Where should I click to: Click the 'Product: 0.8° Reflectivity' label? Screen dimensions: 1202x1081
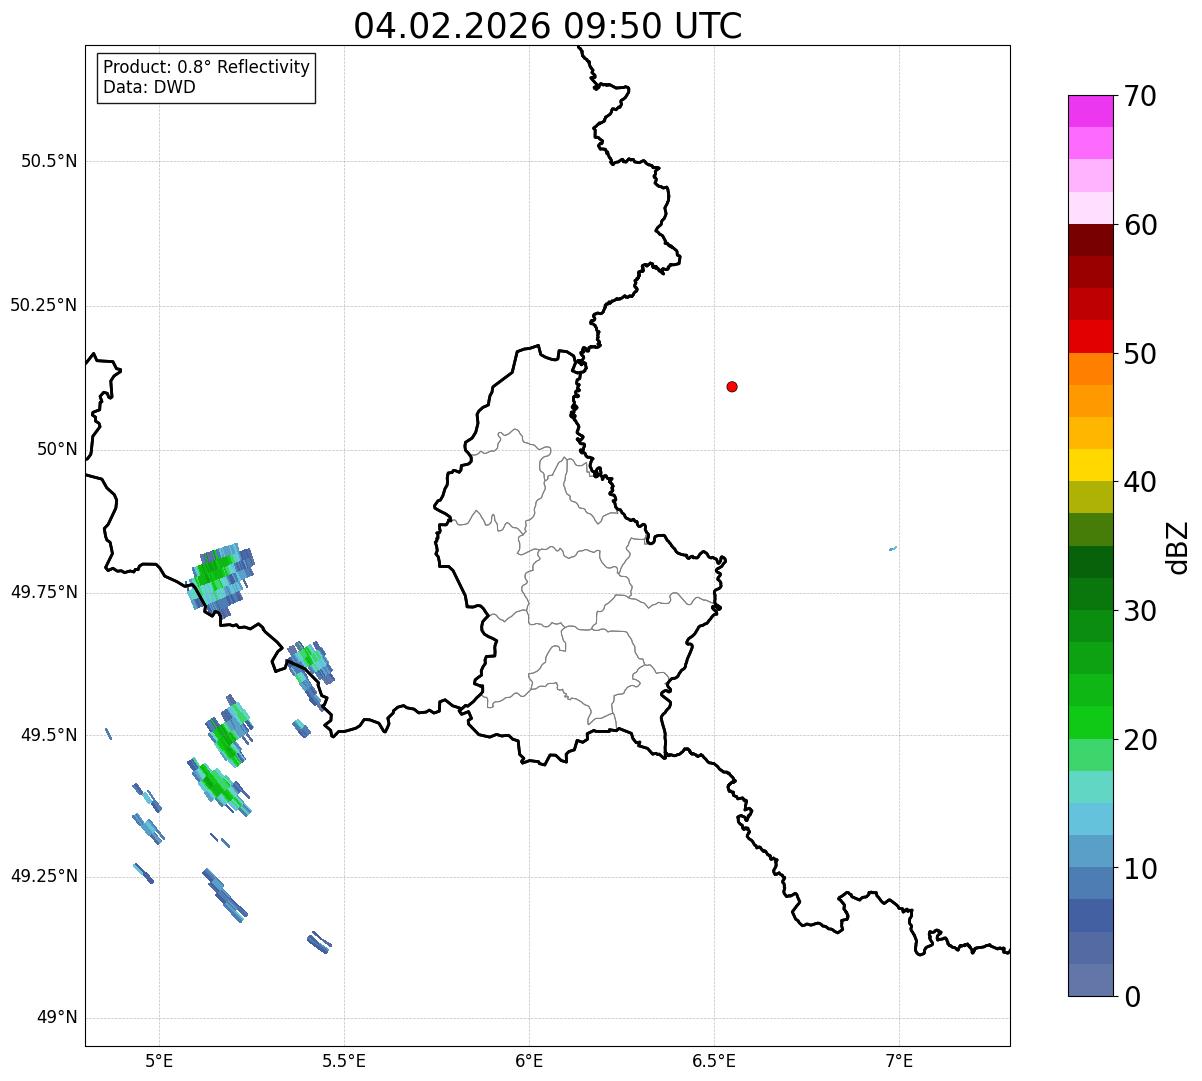207,67
